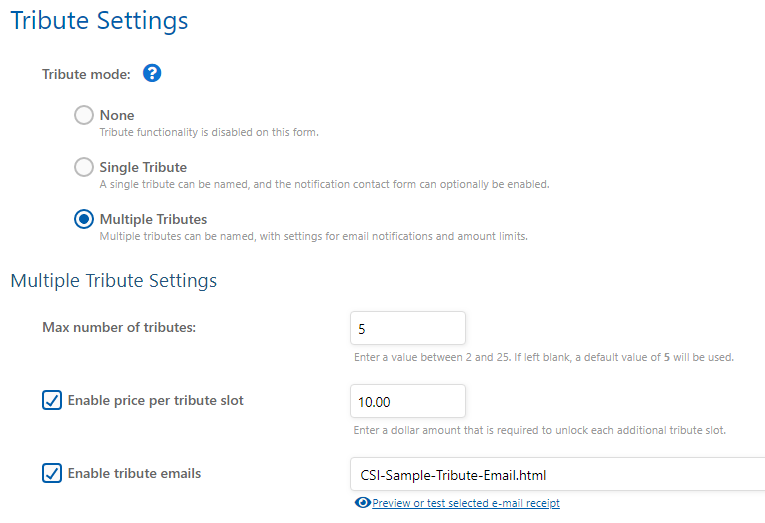Click the "Tribute Settings" page heading
Screen dimensions: 765x523
click(99, 19)
